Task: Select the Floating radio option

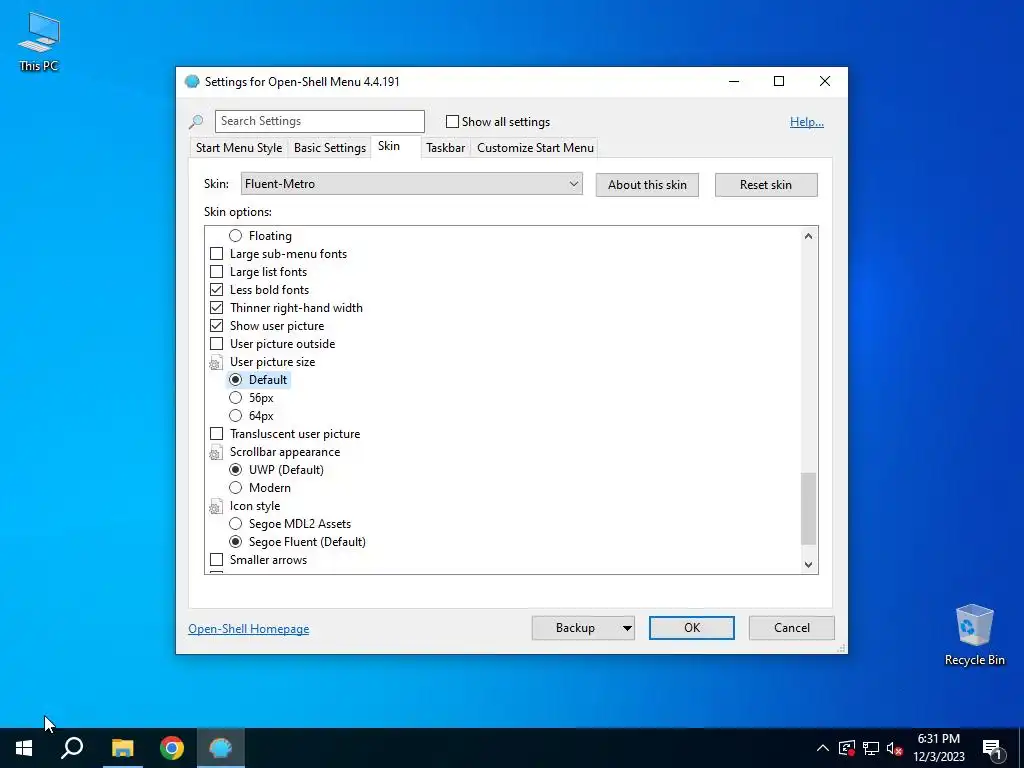Action: tap(235, 236)
